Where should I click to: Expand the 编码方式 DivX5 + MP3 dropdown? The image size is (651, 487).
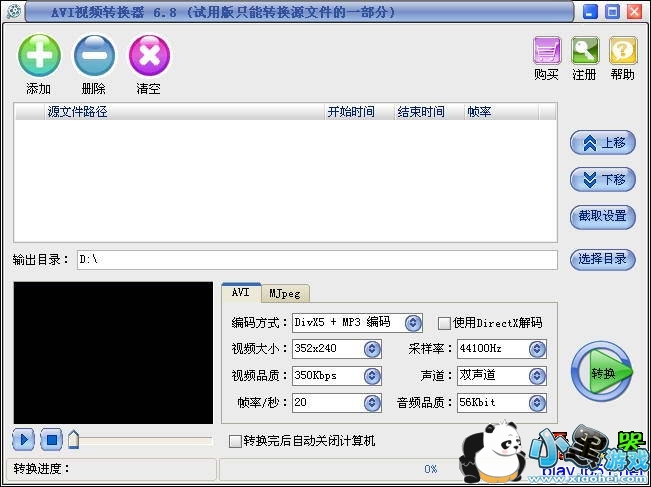413,323
